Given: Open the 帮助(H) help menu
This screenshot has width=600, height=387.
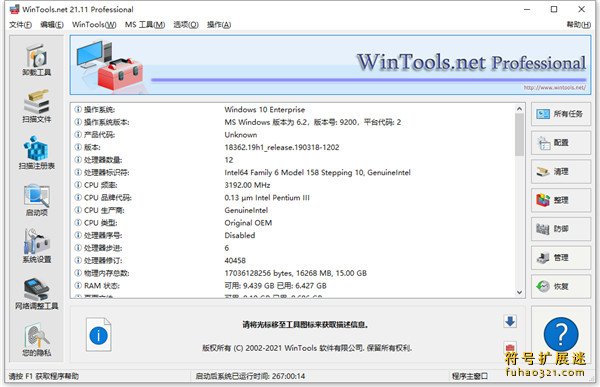Looking at the screenshot, I should tap(579, 24).
